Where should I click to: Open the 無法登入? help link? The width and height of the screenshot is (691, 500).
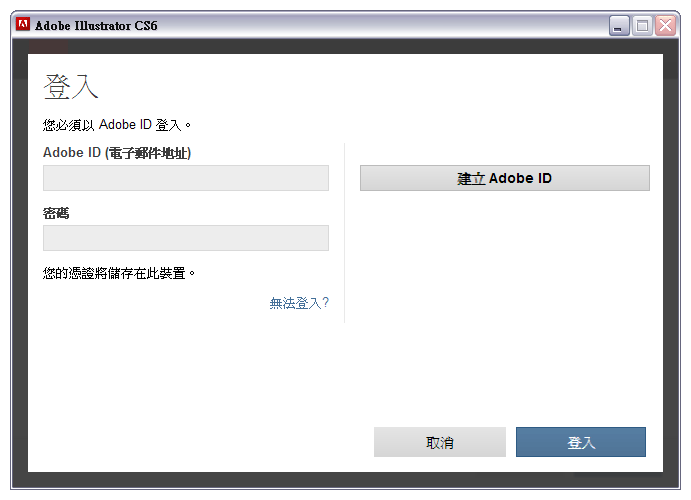(x=299, y=303)
